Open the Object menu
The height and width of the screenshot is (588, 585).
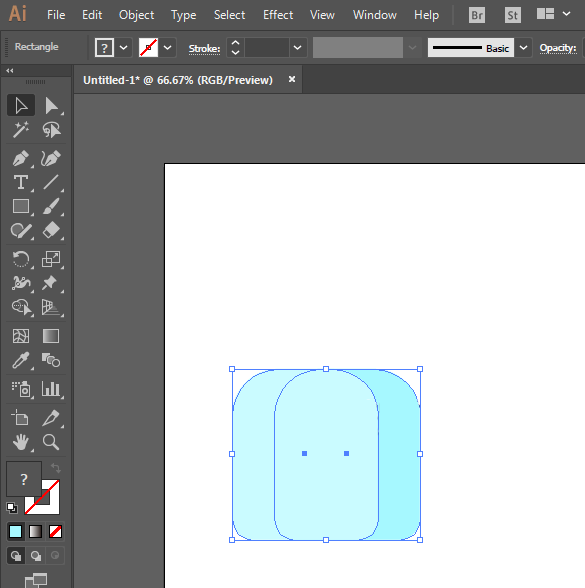pos(136,15)
